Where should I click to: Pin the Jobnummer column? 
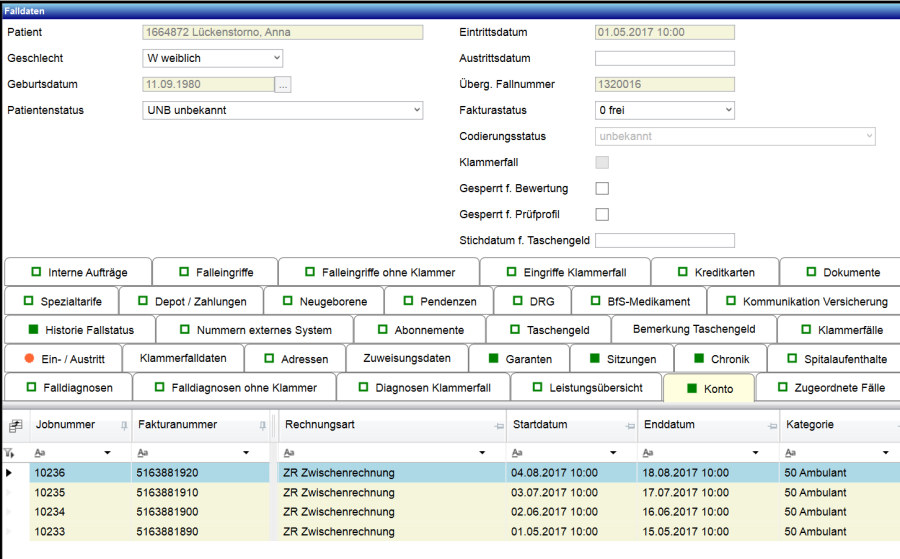pos(124,426)
